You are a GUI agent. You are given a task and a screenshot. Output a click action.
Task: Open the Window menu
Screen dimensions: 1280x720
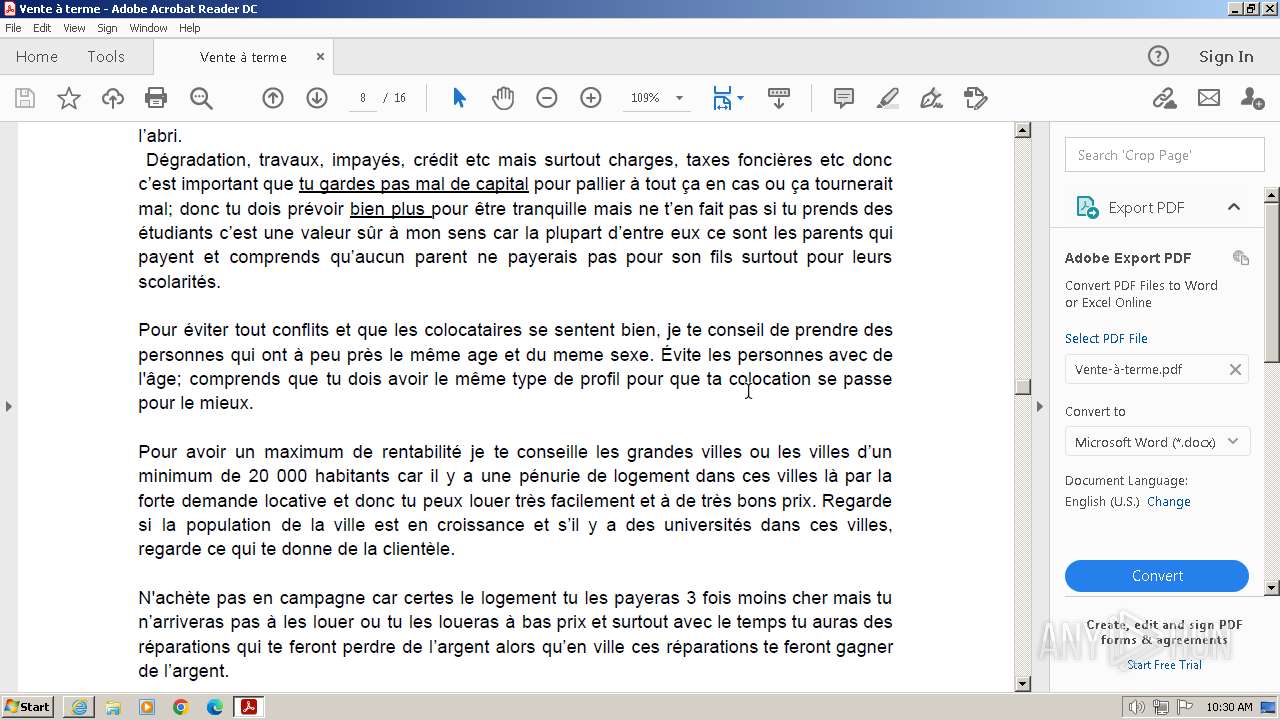148,28
